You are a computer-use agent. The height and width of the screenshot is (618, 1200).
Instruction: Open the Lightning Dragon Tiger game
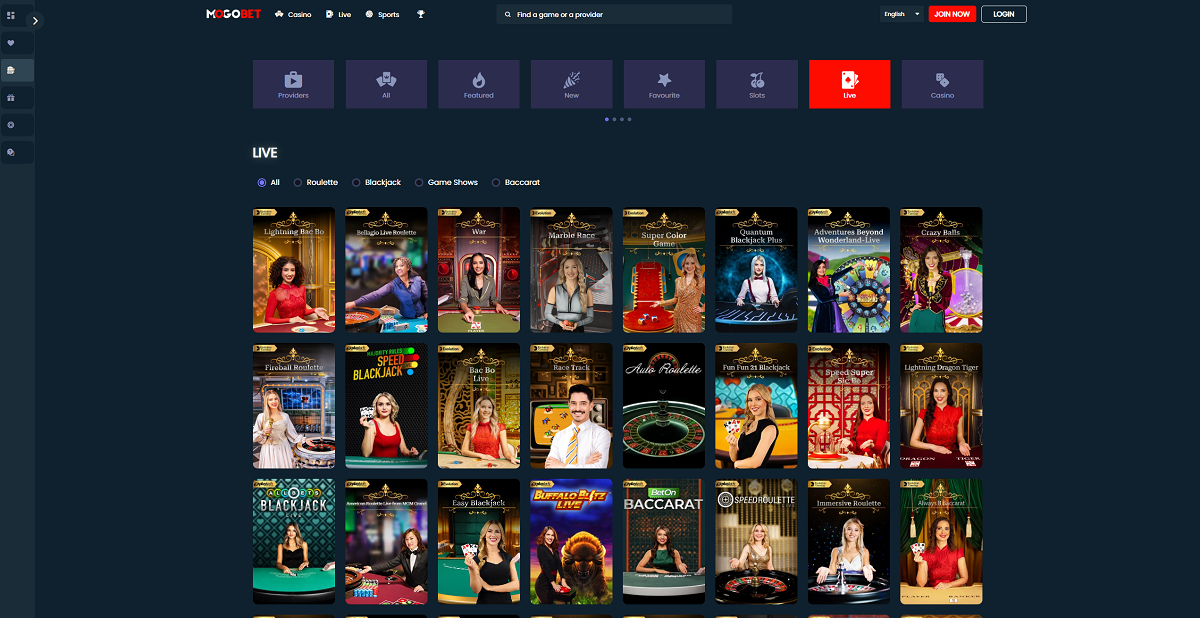(x=941, y=406)
